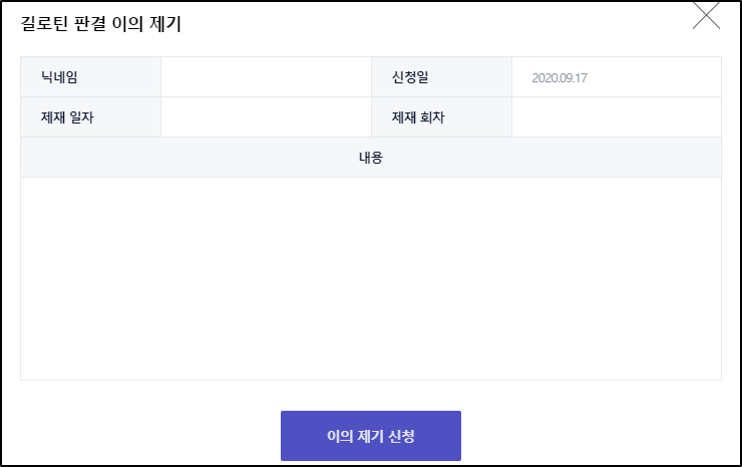Viewport: 742px width, 467px height.
Task: Select the 제재 일자 label cell
Action: pyautogui.click(x=90, y=117)
